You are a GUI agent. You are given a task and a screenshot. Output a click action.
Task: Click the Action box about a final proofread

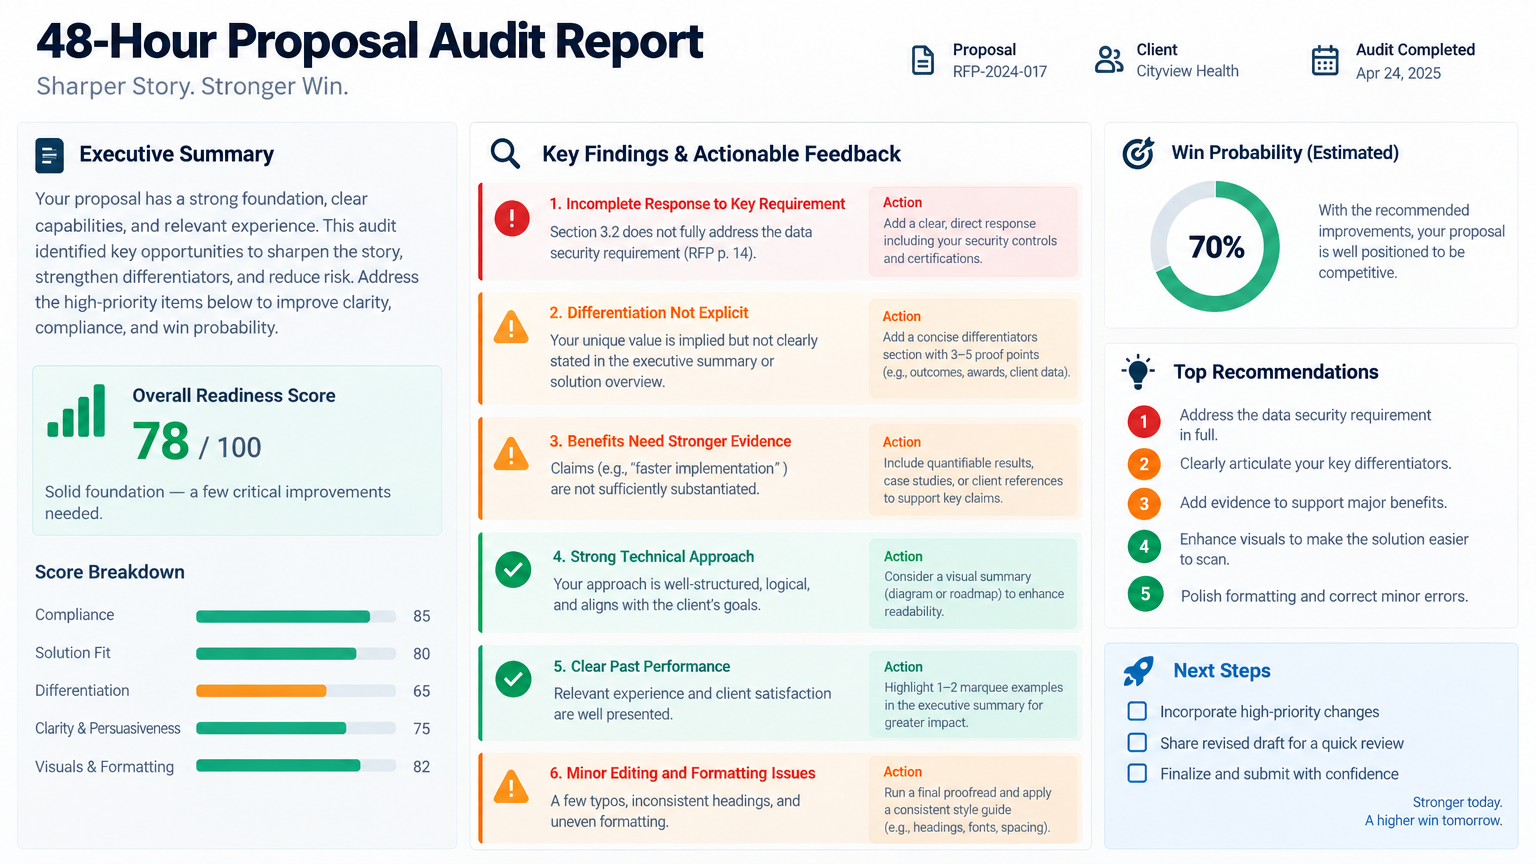click(x=975, y=800)
